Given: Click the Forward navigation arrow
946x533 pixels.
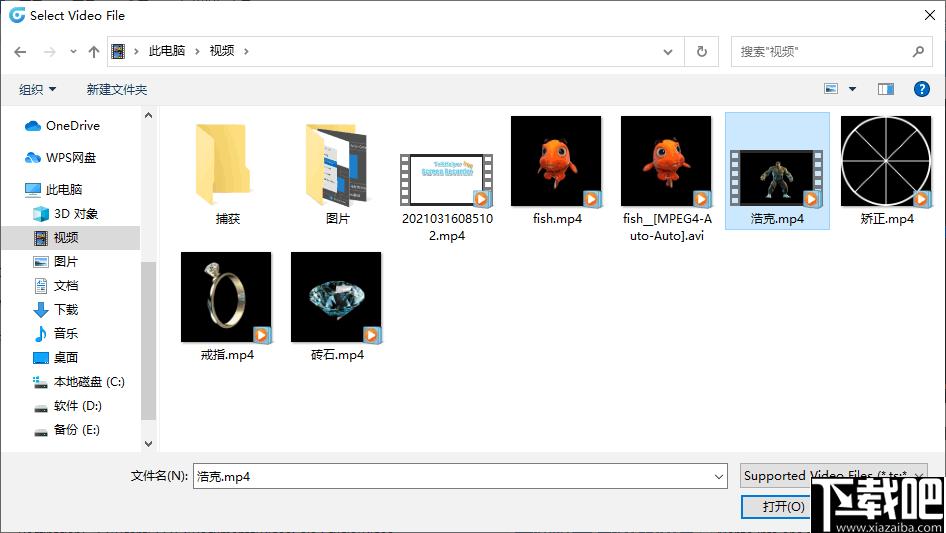Looking at the screenshot, I should click(x=49, y=52).
